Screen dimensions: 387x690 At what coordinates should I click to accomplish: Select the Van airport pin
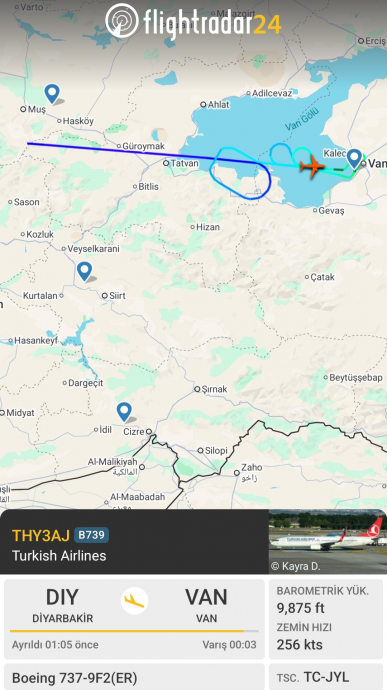click(354, 159)
